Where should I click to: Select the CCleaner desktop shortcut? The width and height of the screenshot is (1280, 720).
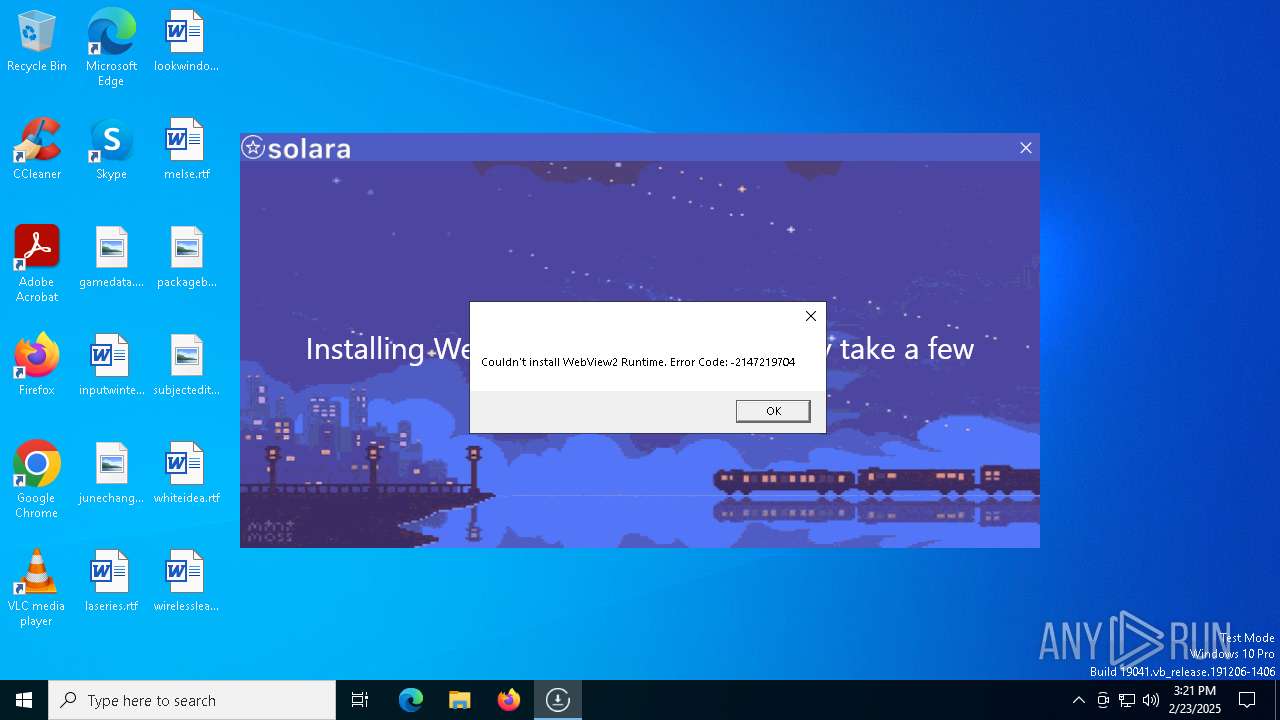(37, 150)
